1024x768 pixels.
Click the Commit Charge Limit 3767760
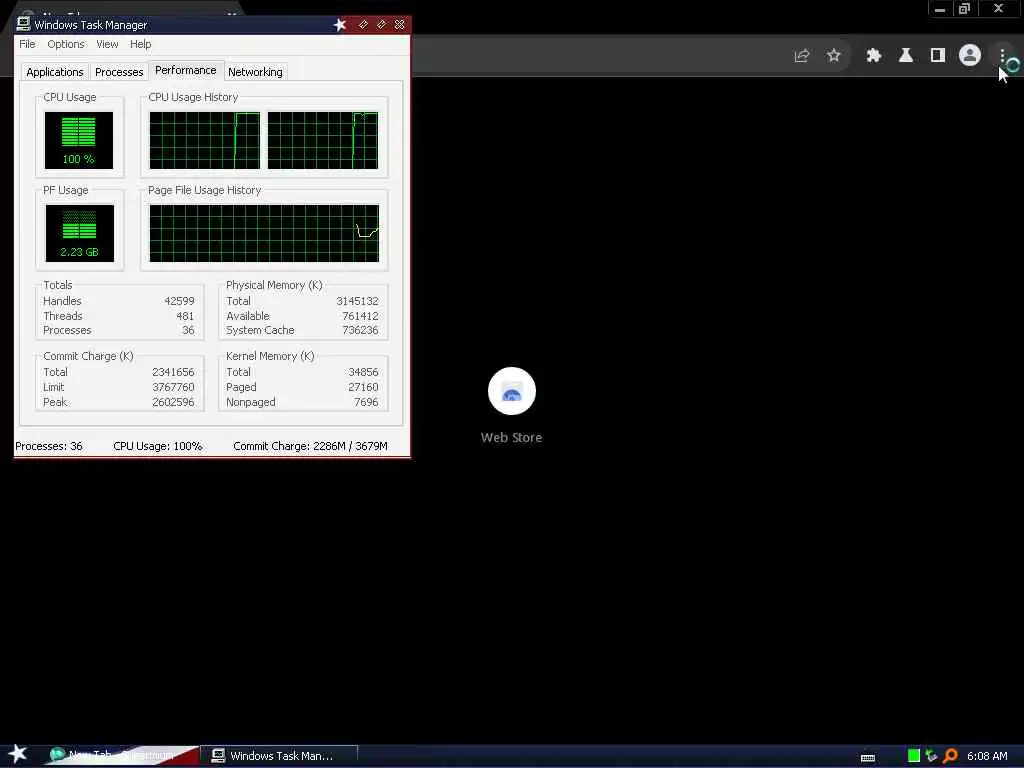[x=173, y=387]
